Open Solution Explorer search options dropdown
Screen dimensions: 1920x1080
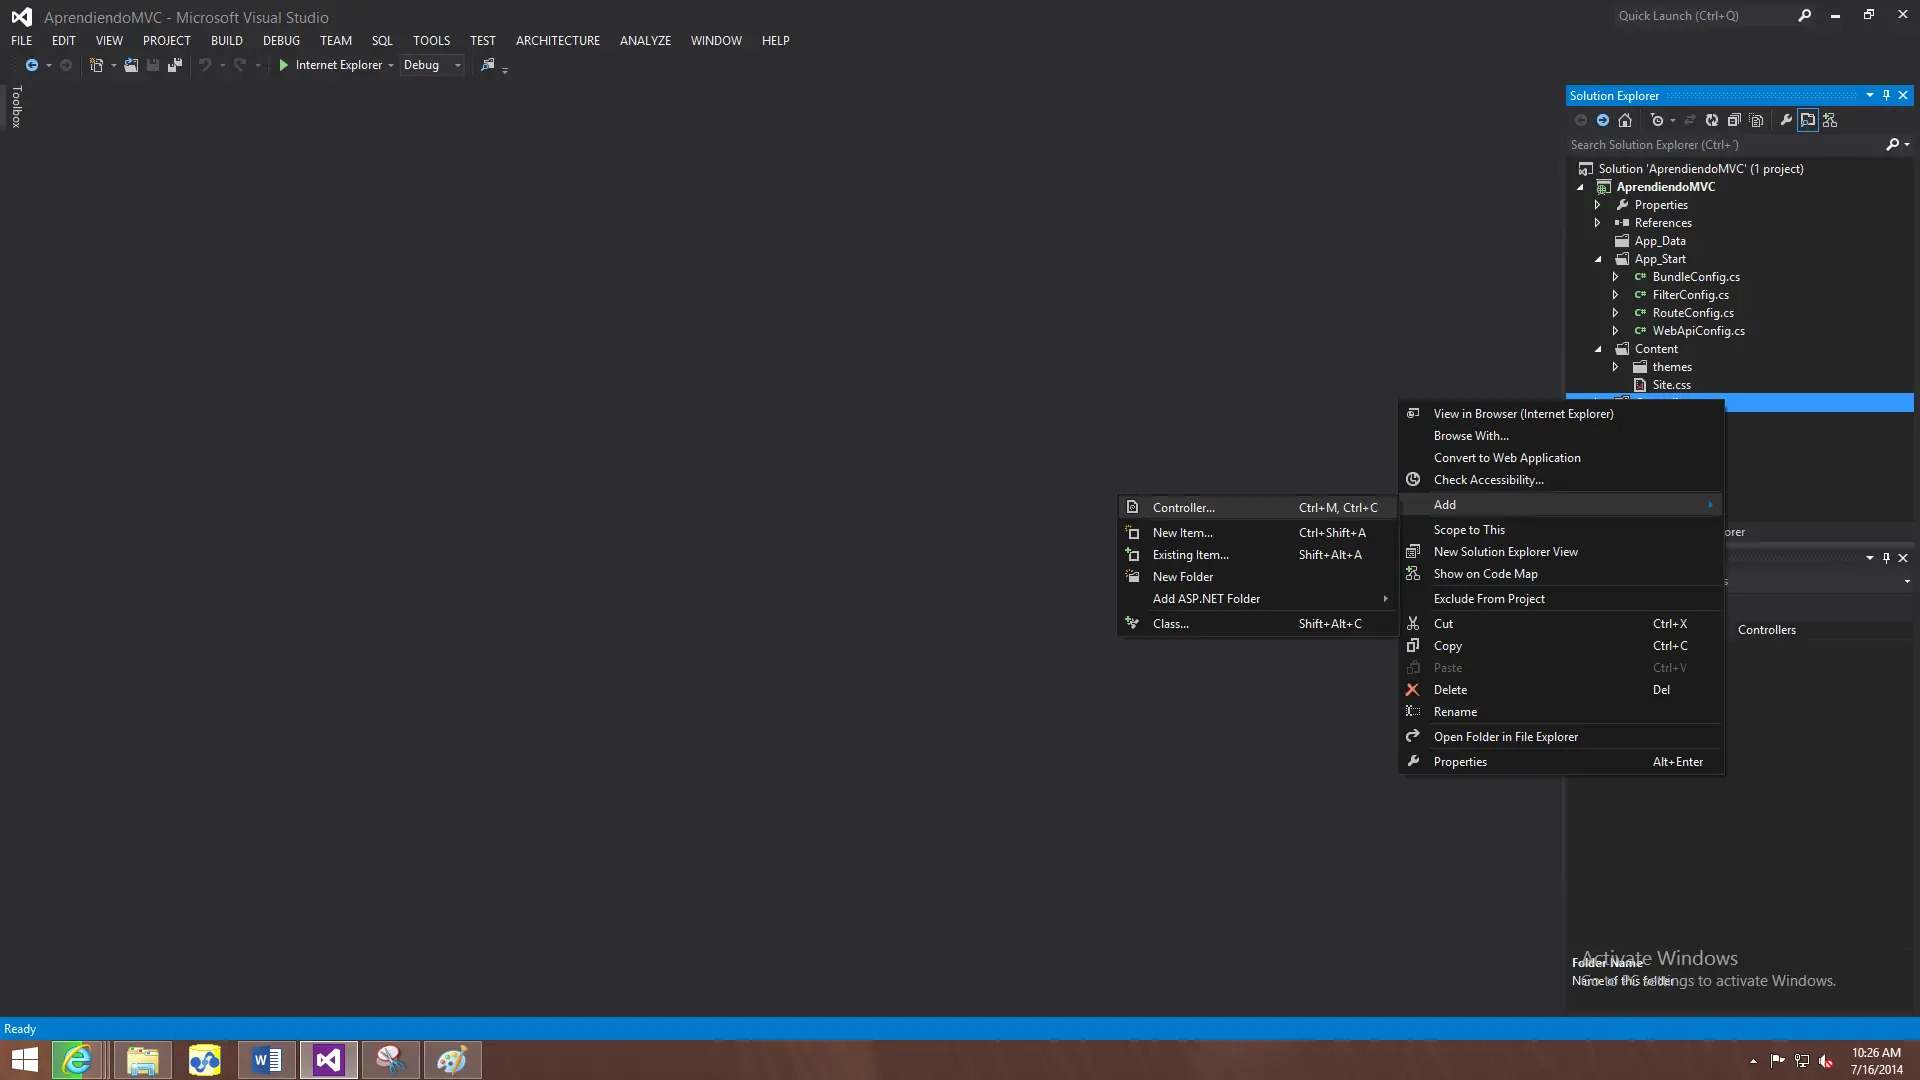coord(1907,145)
